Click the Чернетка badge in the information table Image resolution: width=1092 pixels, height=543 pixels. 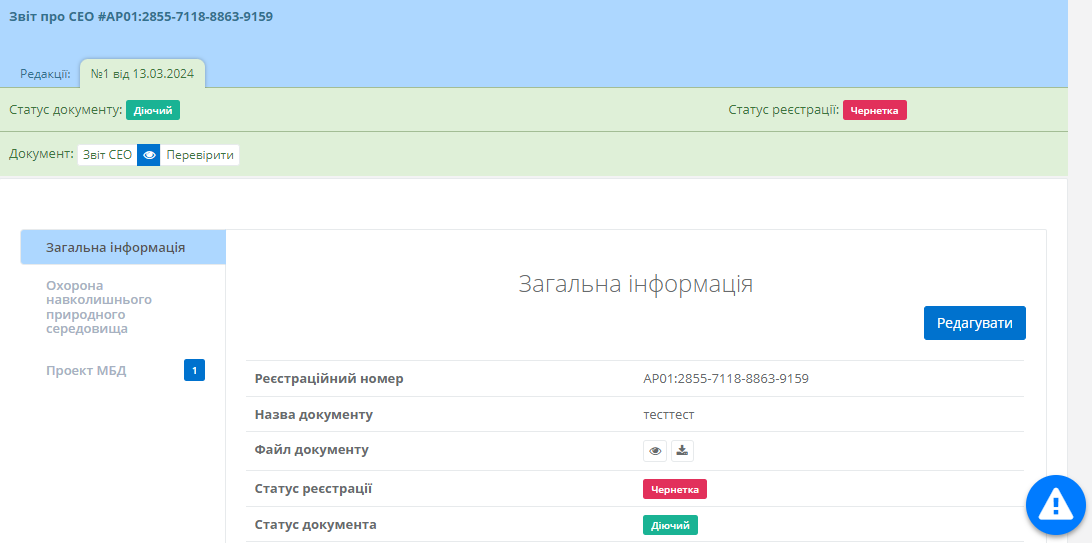click(x=674, y=489)
